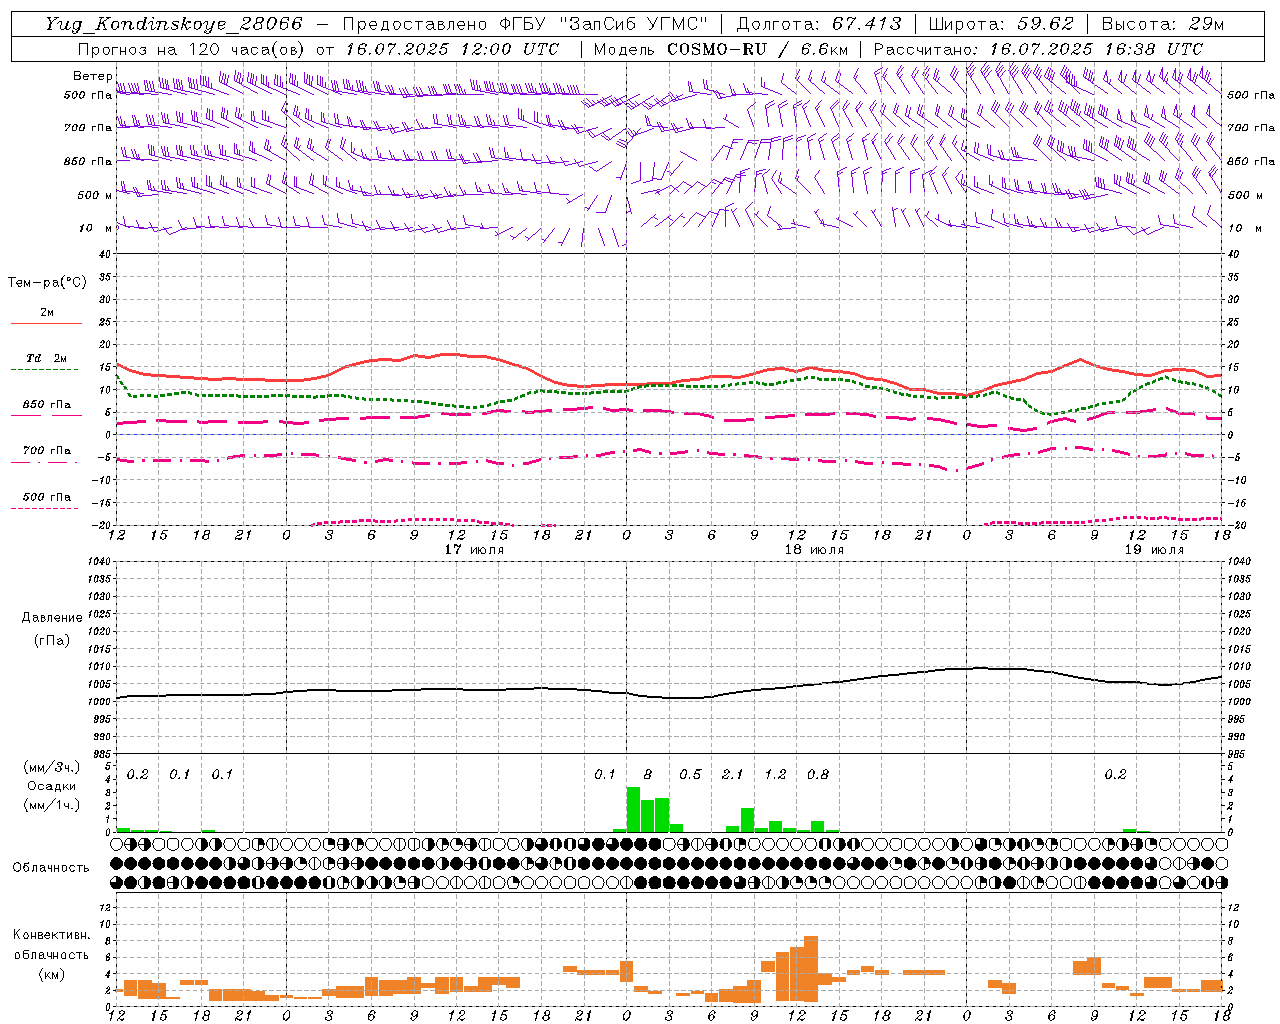Click the 'Облачность' cloudiness label
Image resolution: width=1280 pixels, height=1024 pixels.
coord(51,867)
